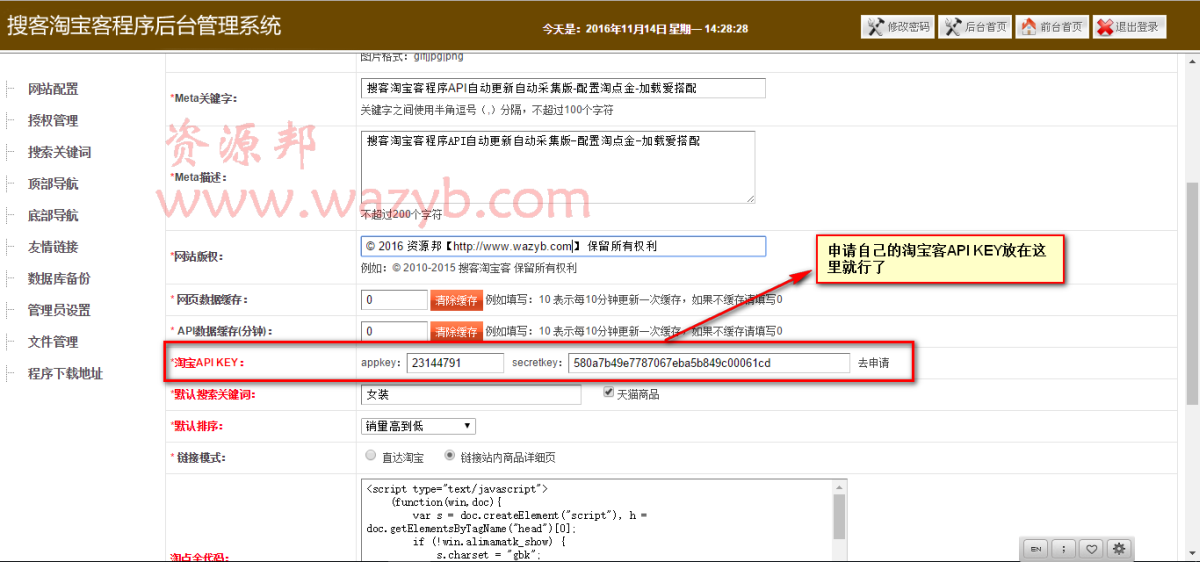Click inside the 淘点金代码 script textarea
The height and width of the screenshot is (562, 1200).
pos(596,520)
